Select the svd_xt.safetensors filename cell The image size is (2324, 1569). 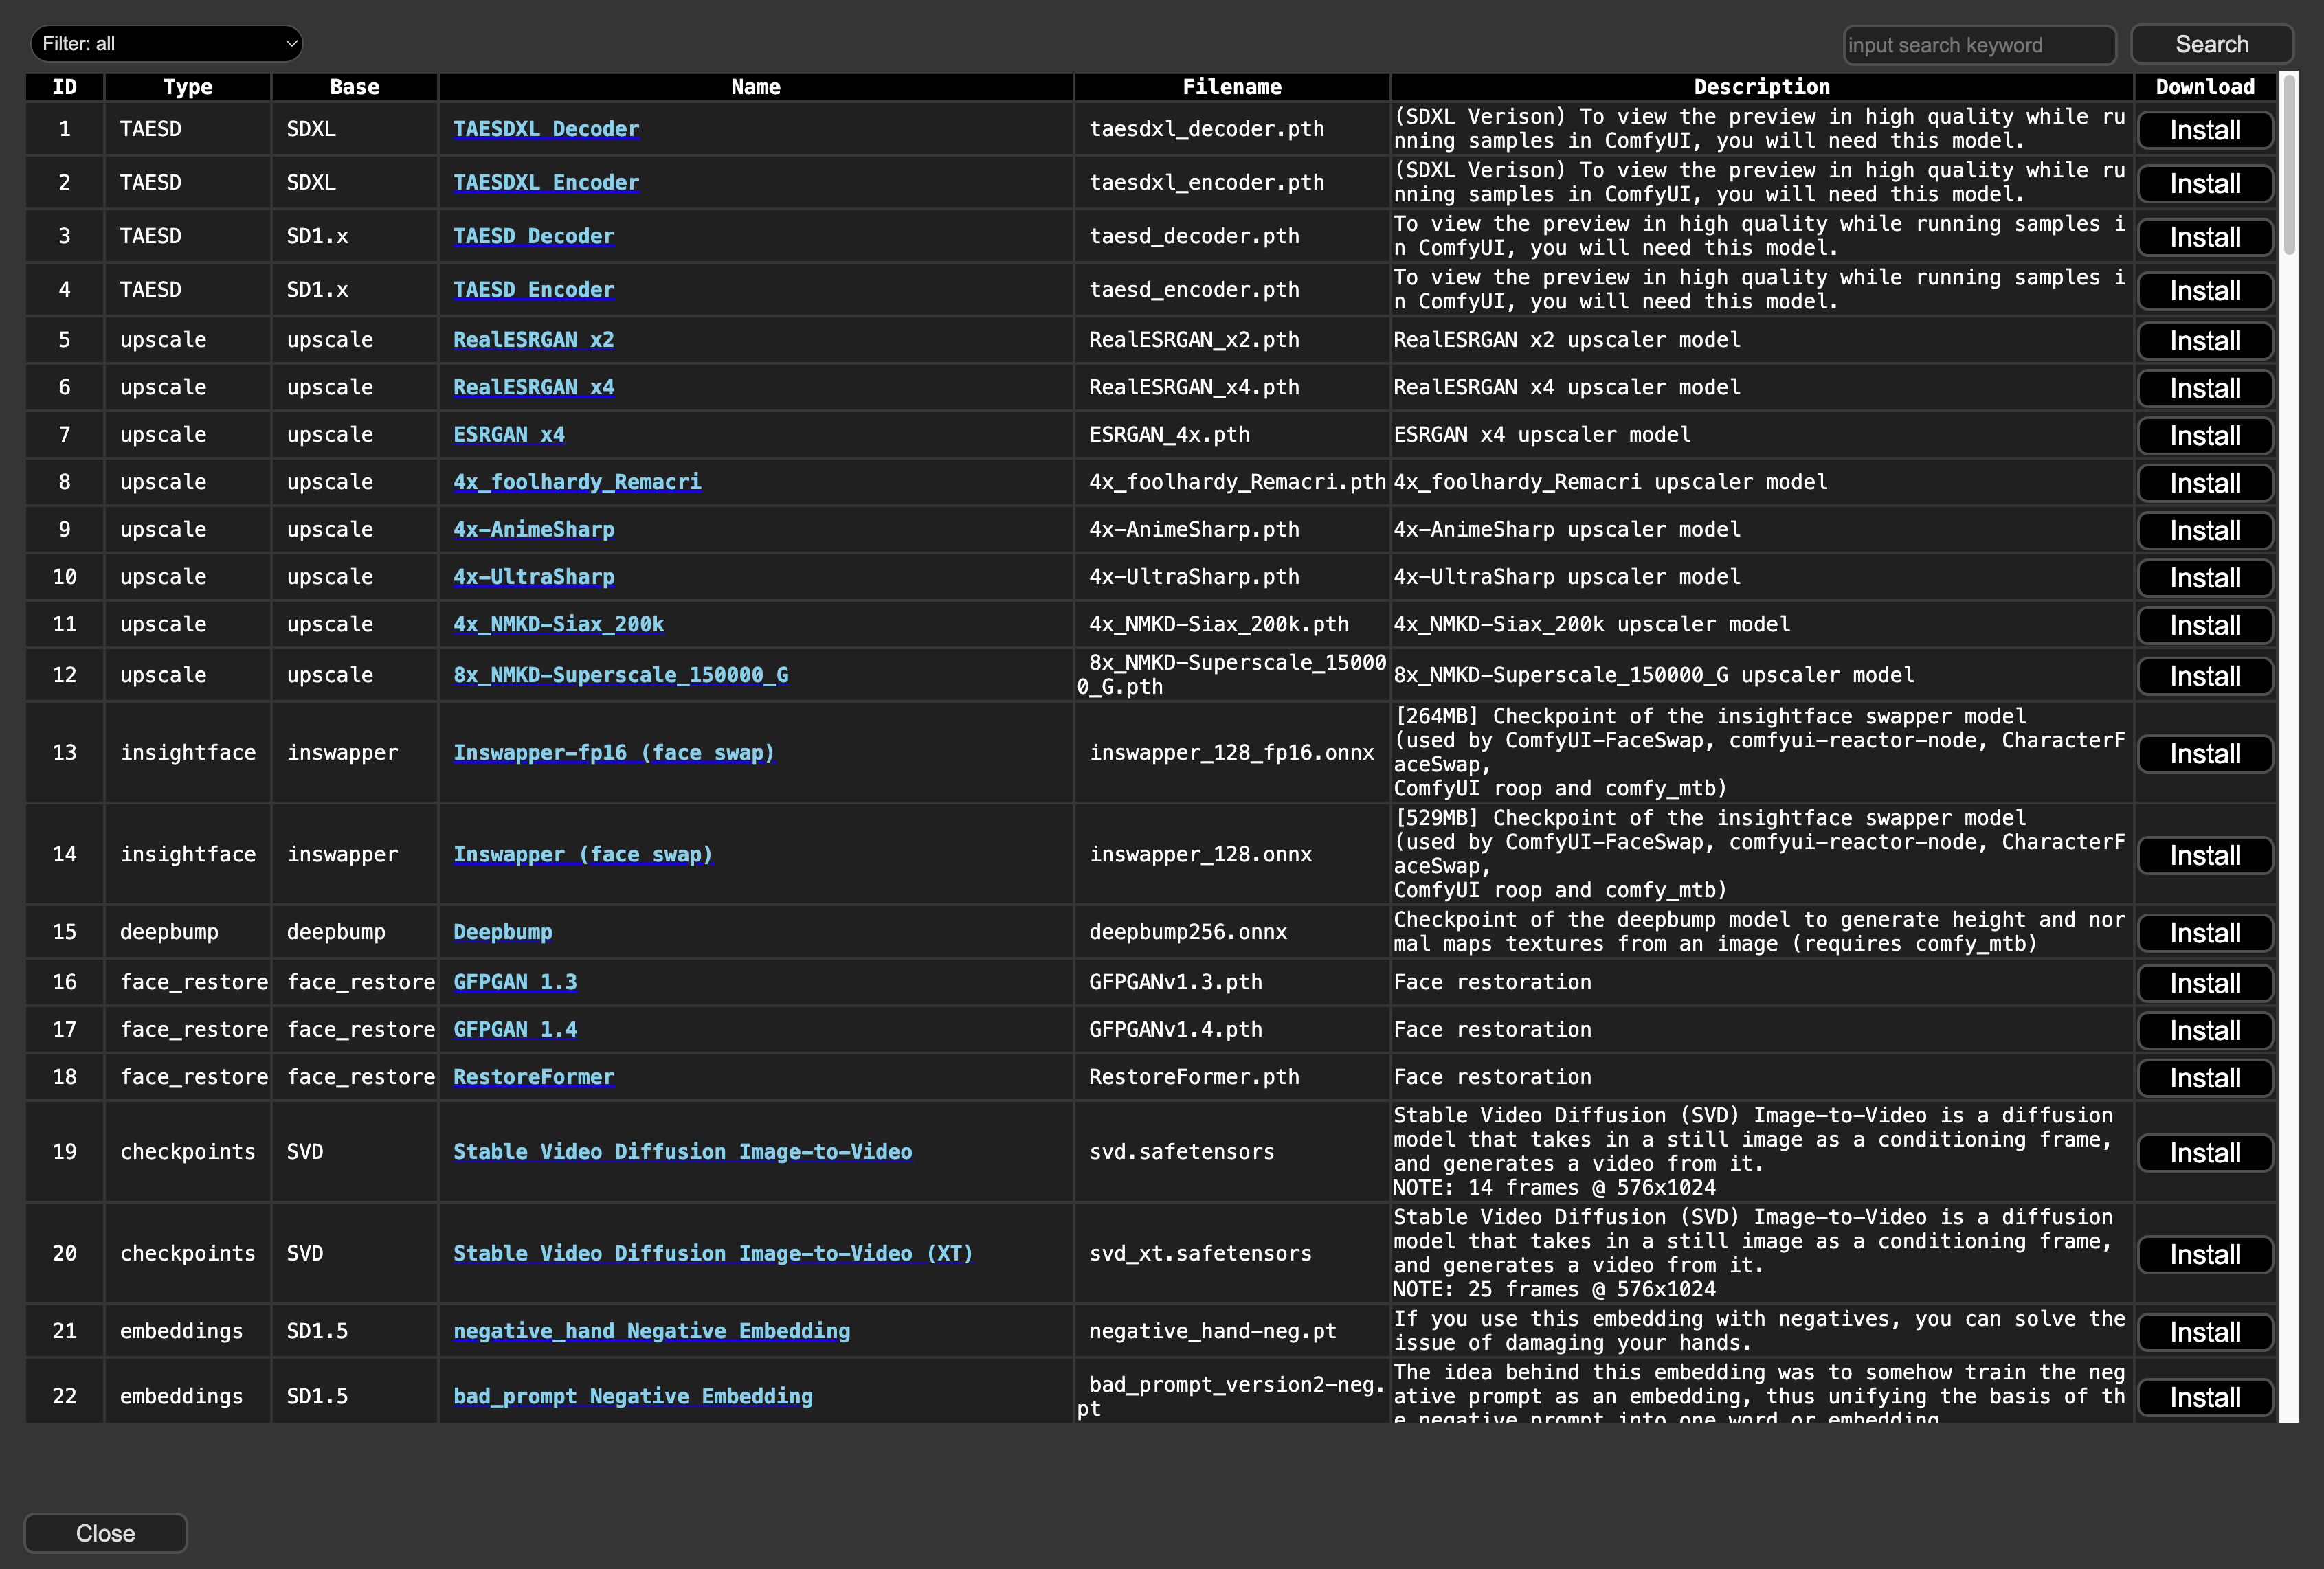coord(1232,1254)
